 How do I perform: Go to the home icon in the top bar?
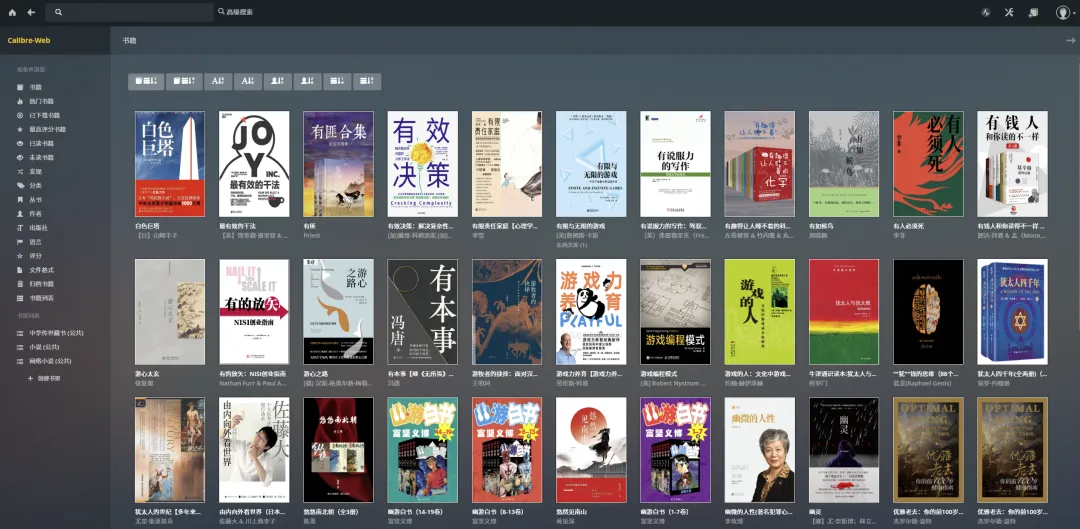(12, 12)
